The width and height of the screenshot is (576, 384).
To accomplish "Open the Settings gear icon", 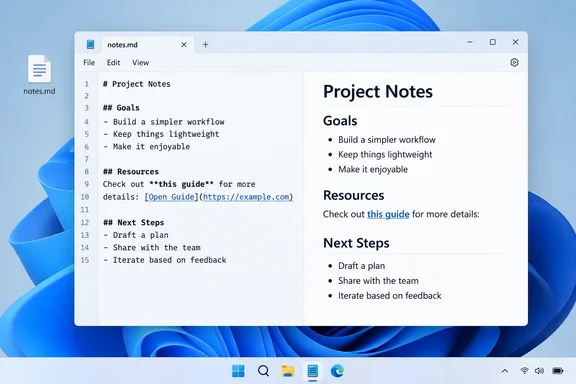I will 514,62.
